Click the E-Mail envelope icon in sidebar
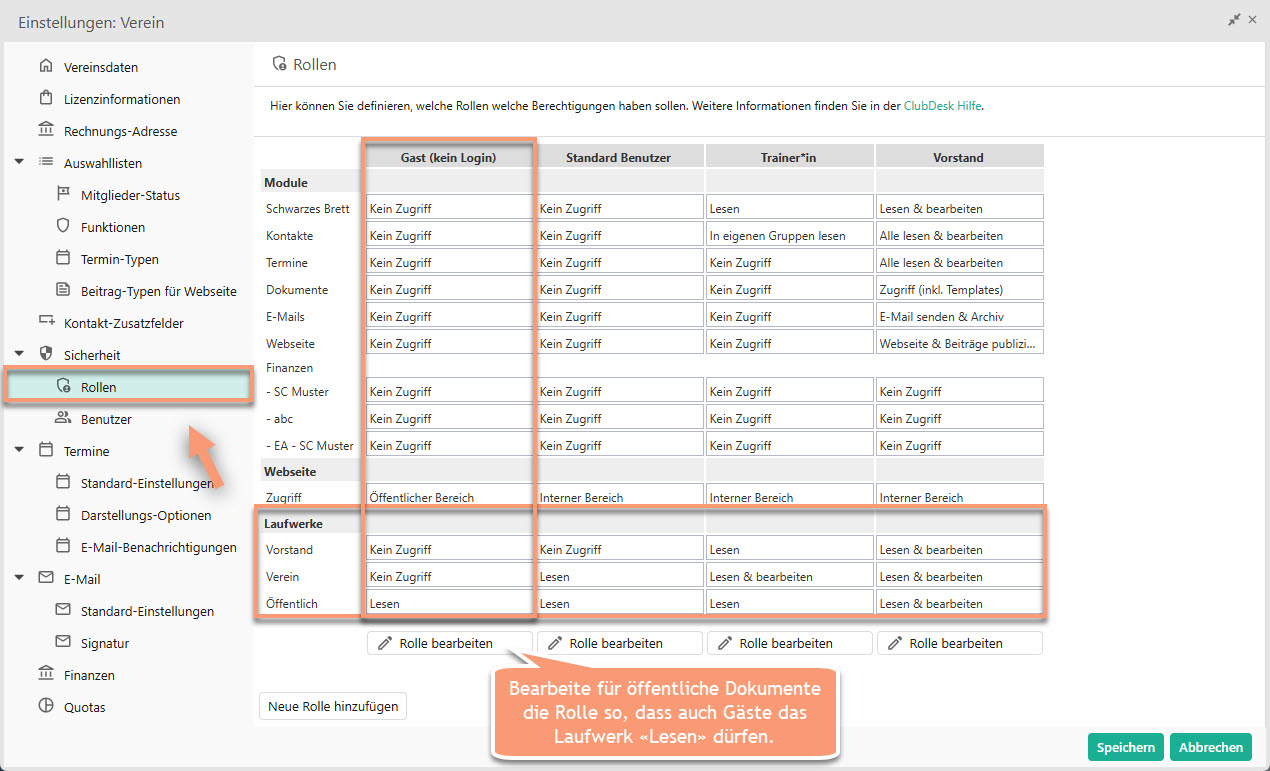 pos(45,578)
